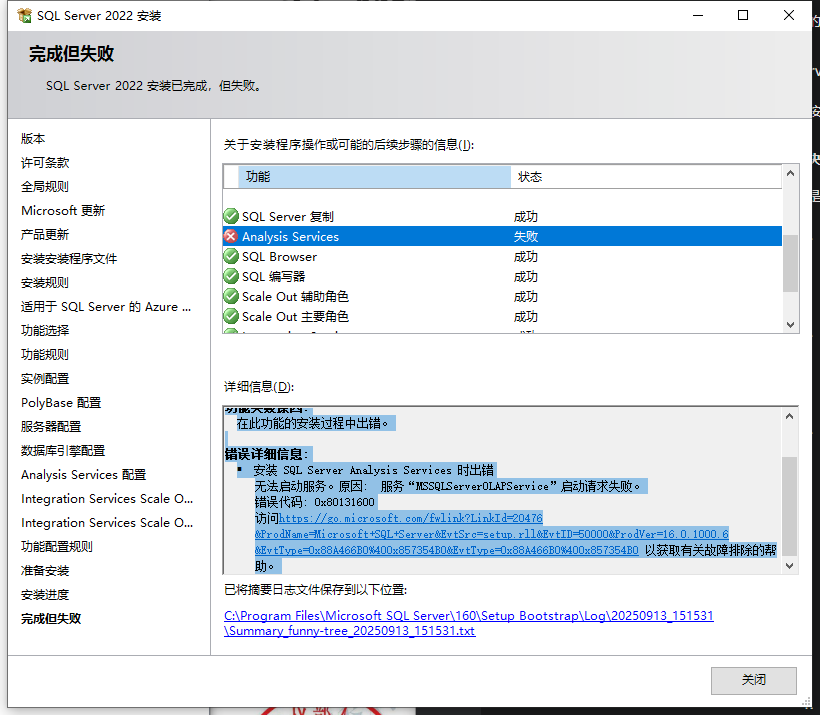
Task: Click the green check icon beside SQL Browser
Action: point(231,256)
